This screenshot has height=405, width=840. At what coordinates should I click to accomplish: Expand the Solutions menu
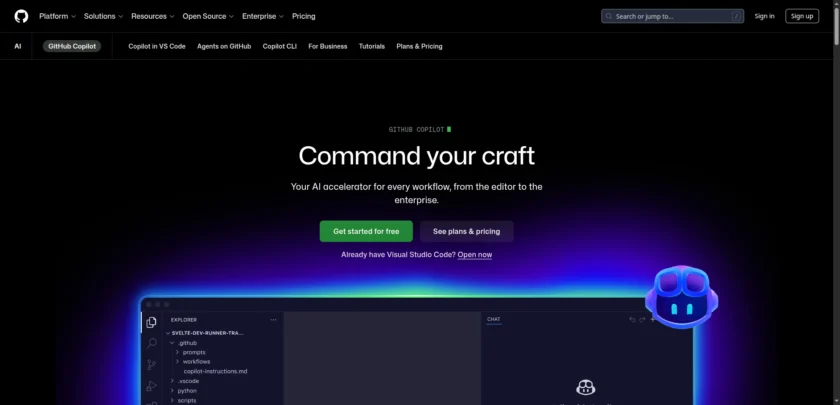click(x=103, y=16)
